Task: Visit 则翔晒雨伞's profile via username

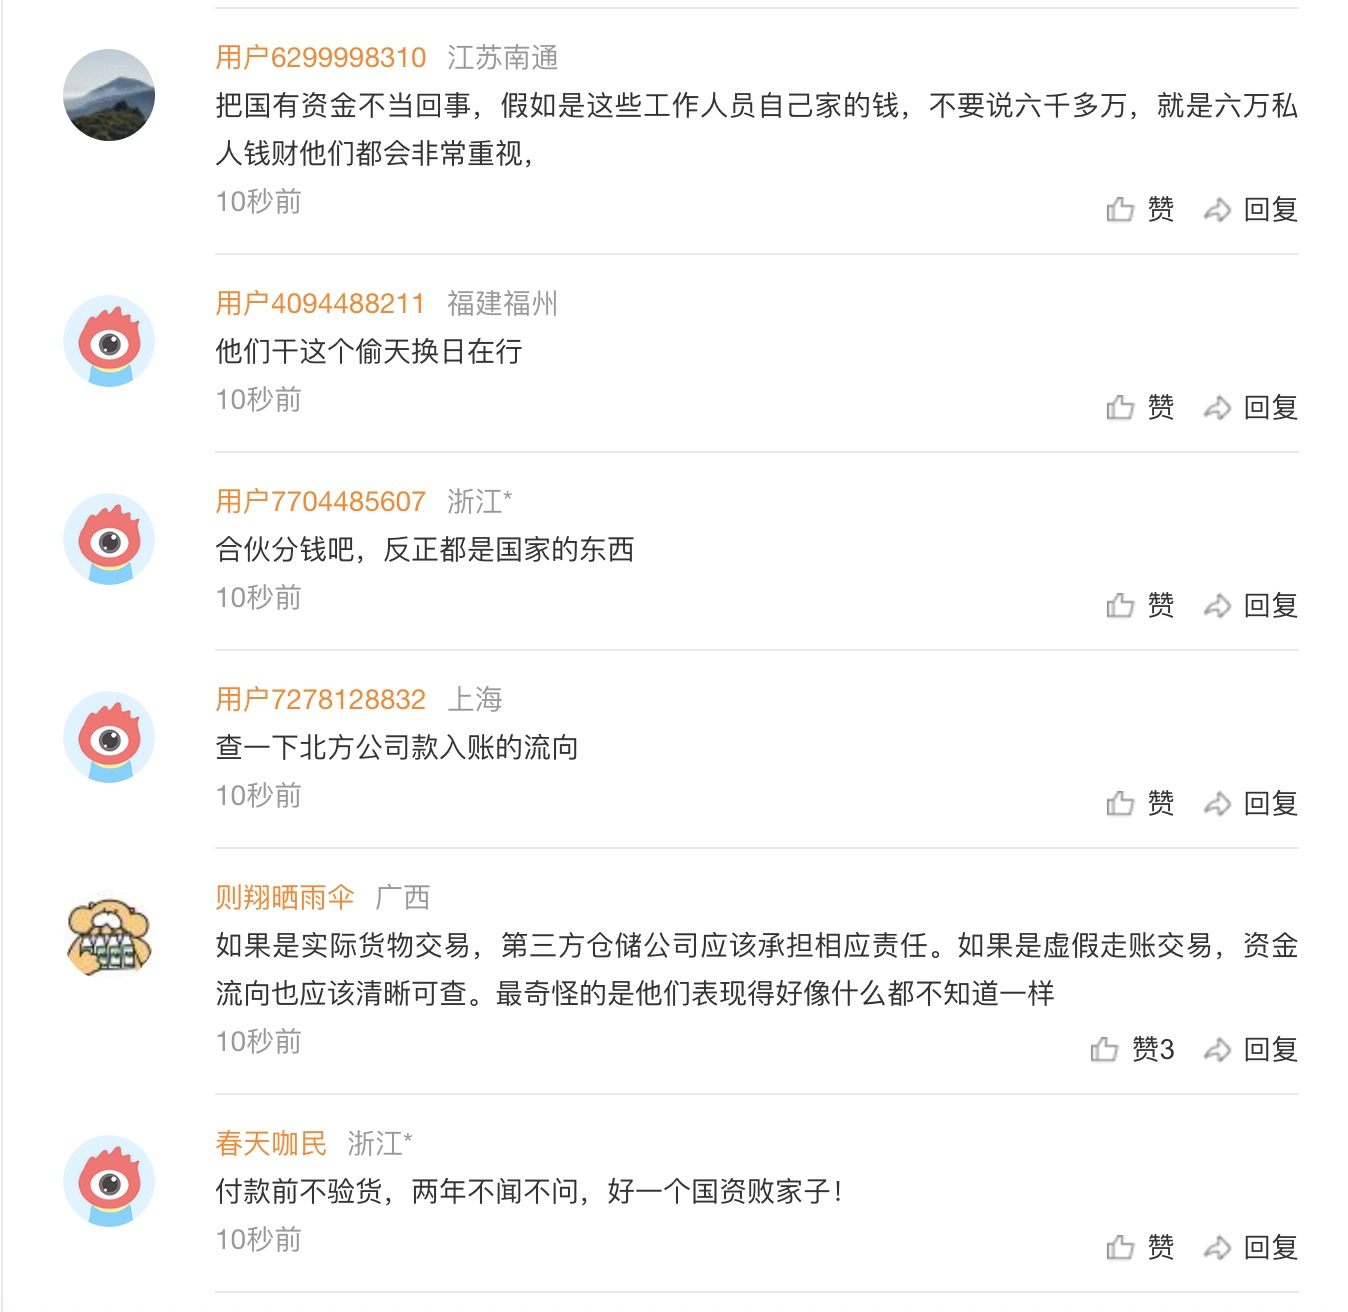Action: pos(285,898)
